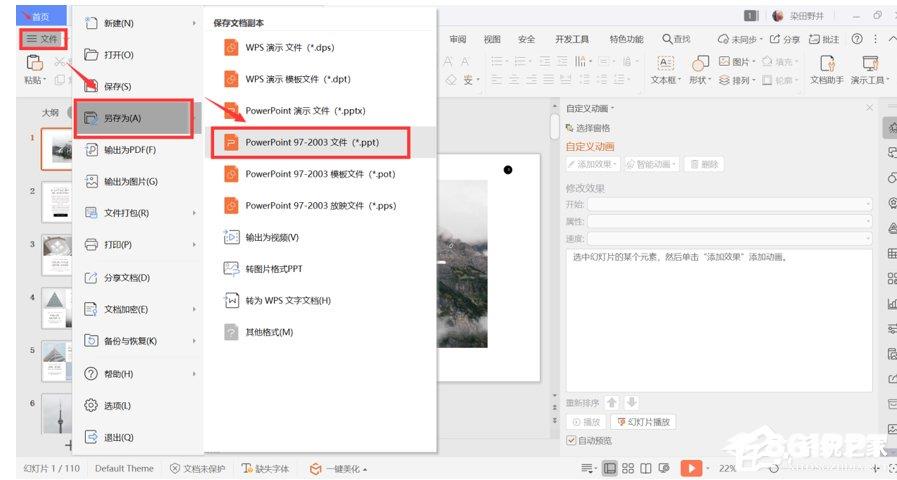Click the 删除 animation button

(x=704, y=164)
